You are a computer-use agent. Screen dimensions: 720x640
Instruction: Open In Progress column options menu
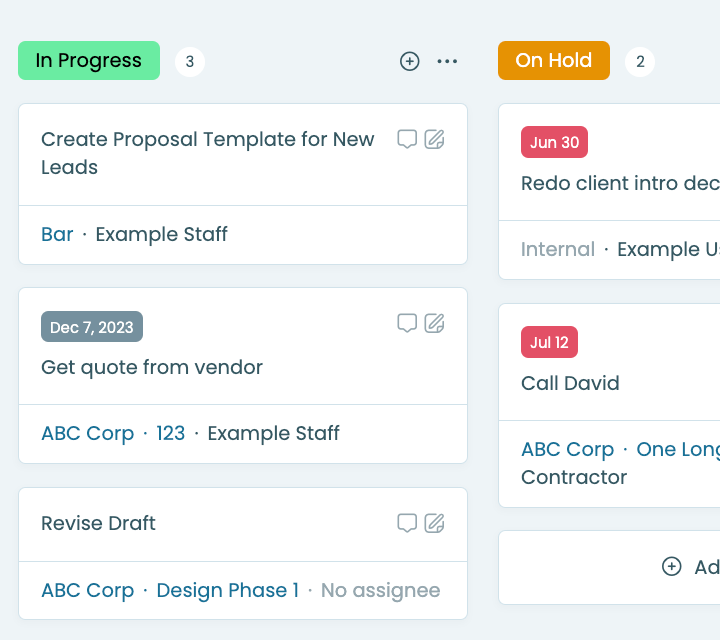pyautogui.click(x=447, y=61)
